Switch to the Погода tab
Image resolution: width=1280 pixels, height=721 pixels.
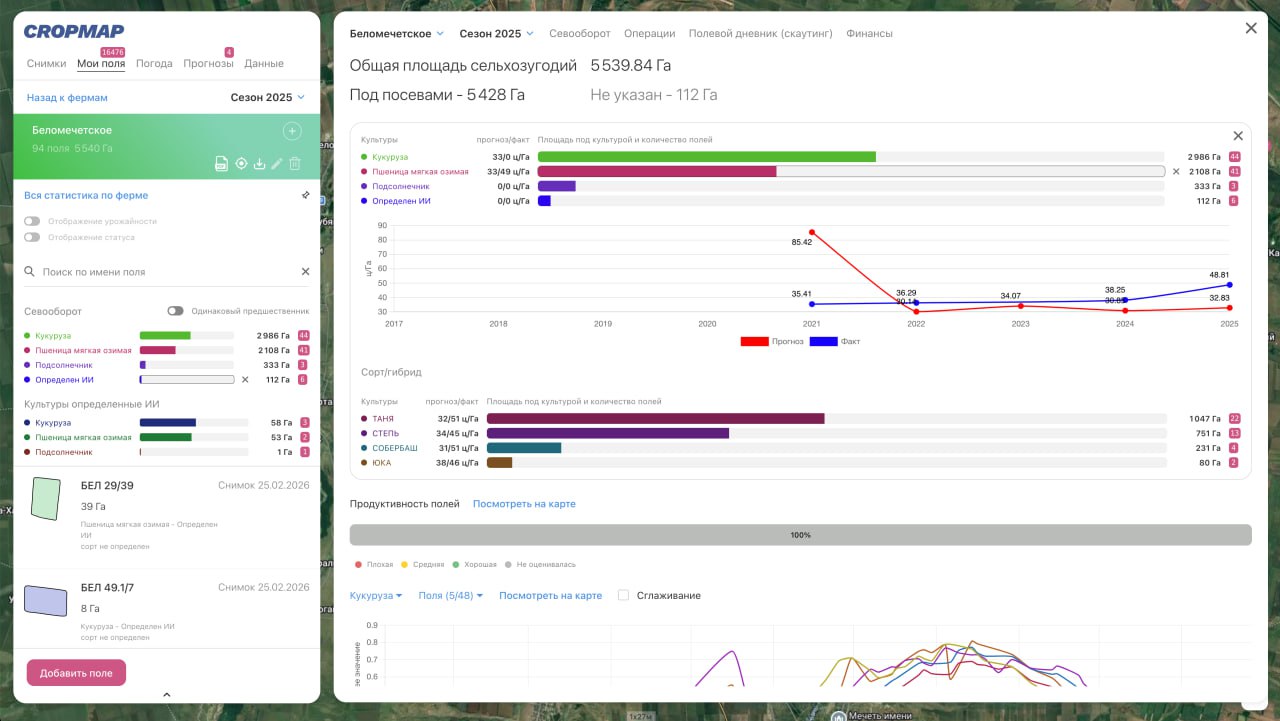click(154, 64)
